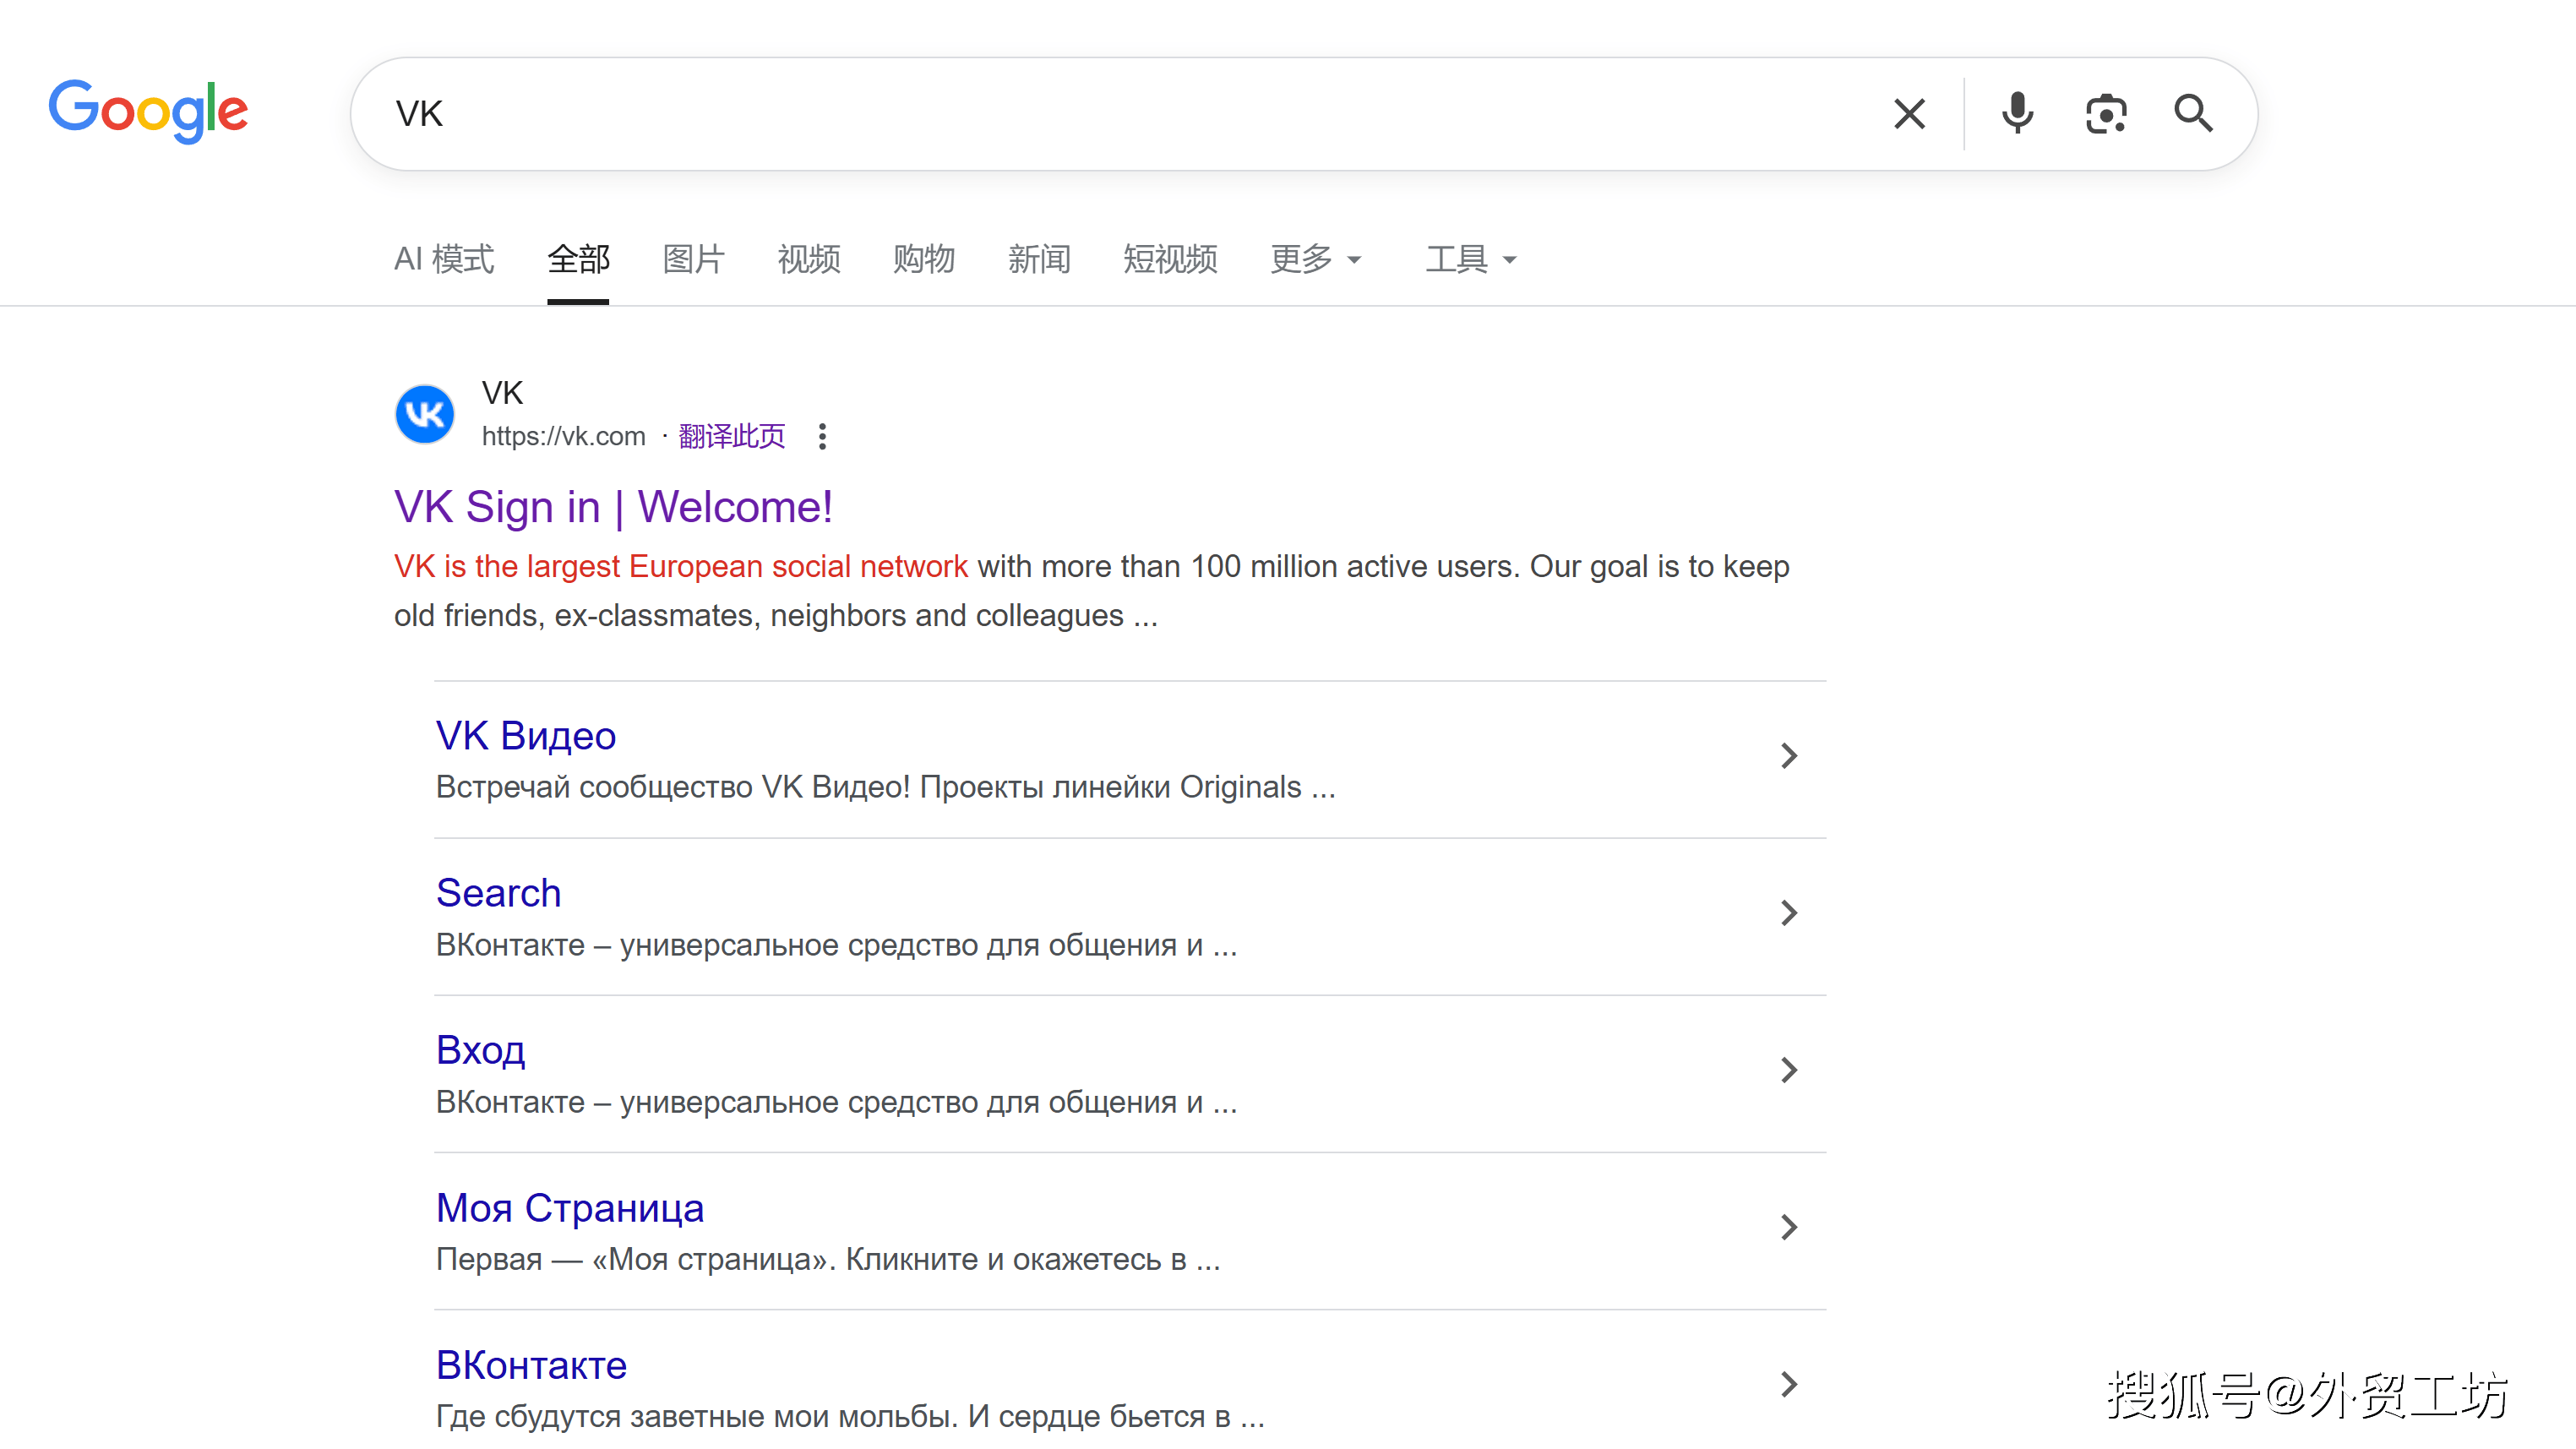This screenshot has height=1449, width=2576.
Task: Click the VK favicon next to vk.com
Action: 424,413
